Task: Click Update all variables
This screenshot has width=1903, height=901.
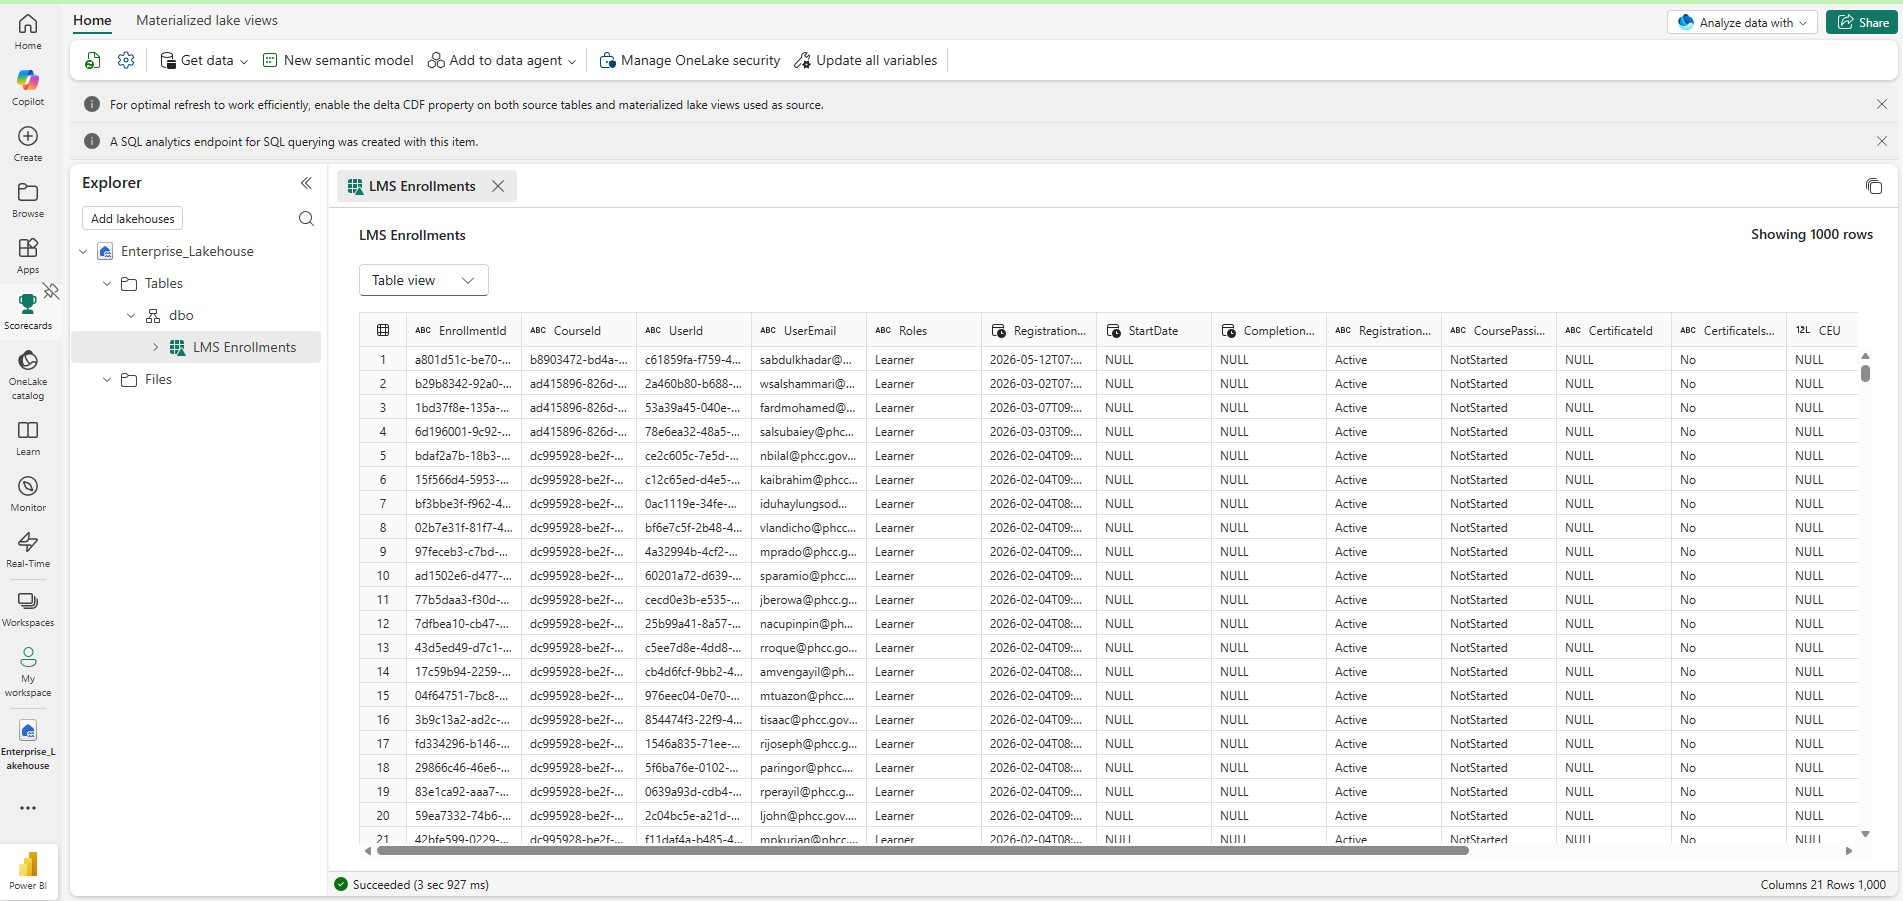Action: (866, 60)
